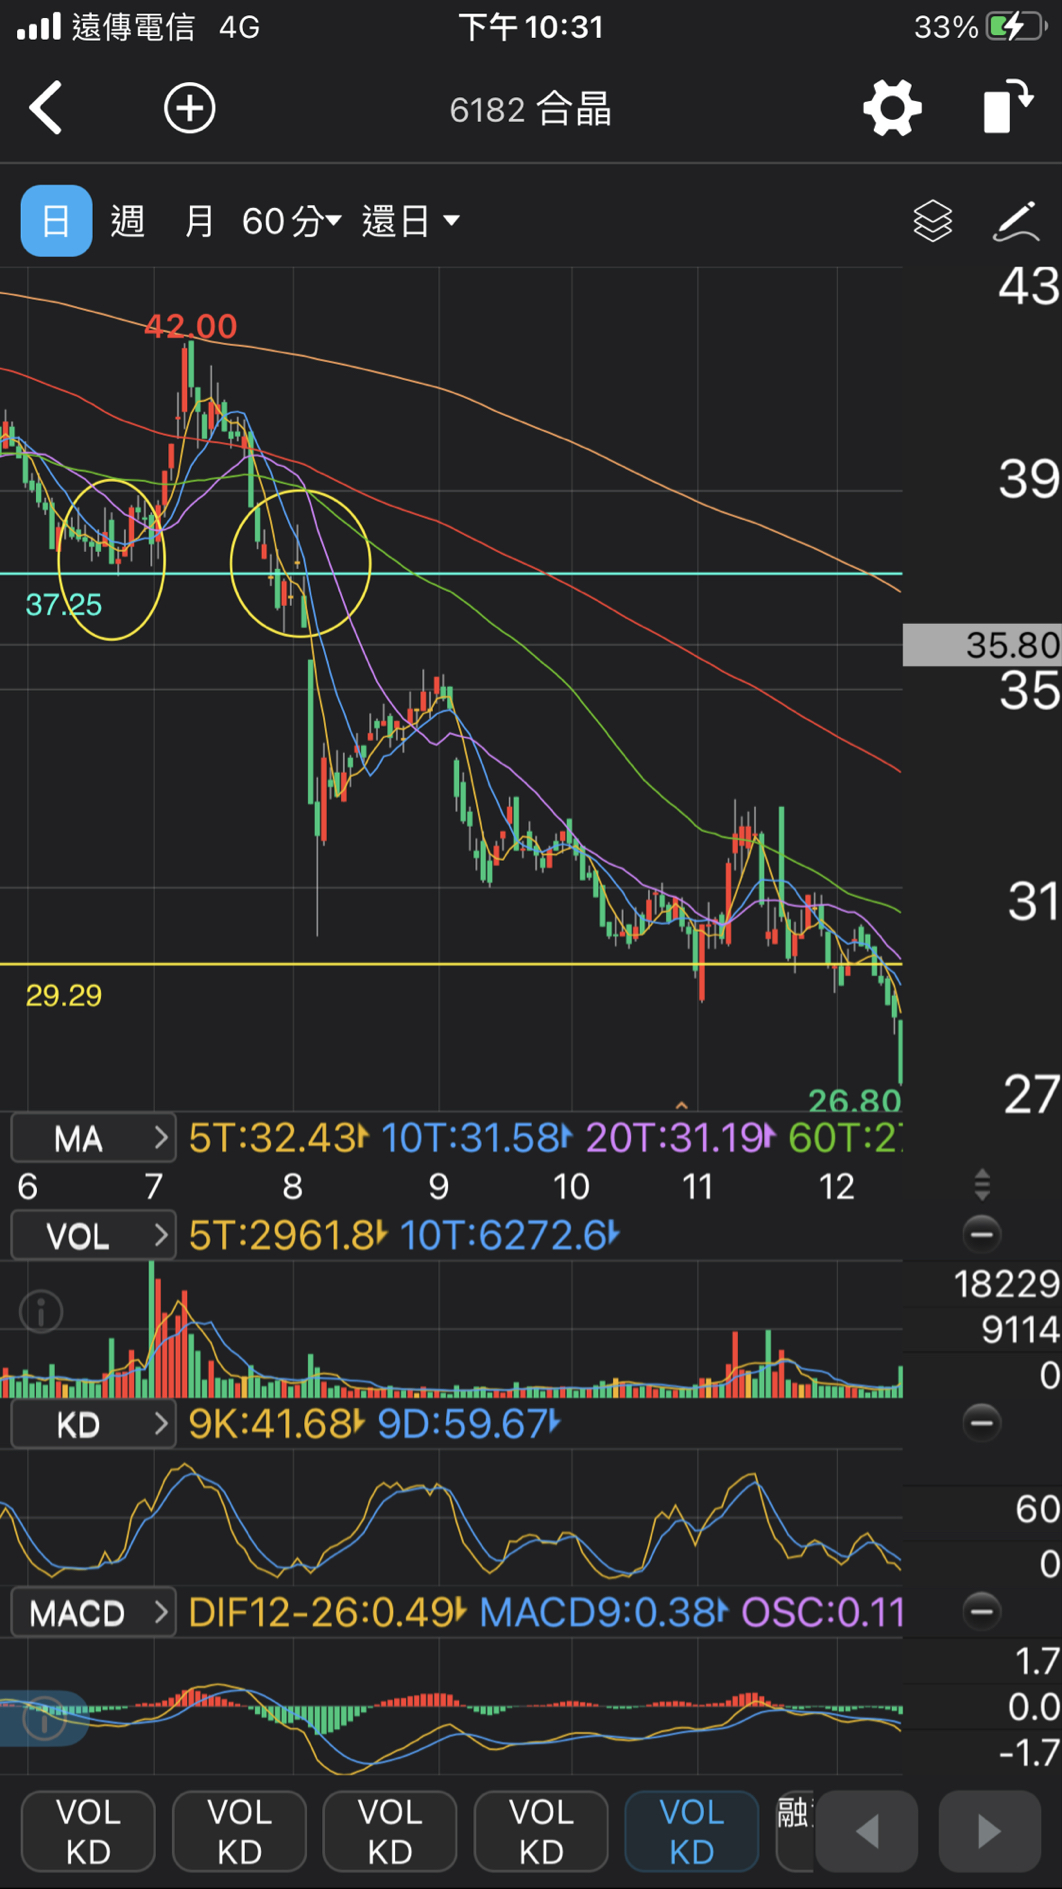Select the drawing pencil tool
The height and width of the screenshot is (1889, 1062).
coord(1016,221)
